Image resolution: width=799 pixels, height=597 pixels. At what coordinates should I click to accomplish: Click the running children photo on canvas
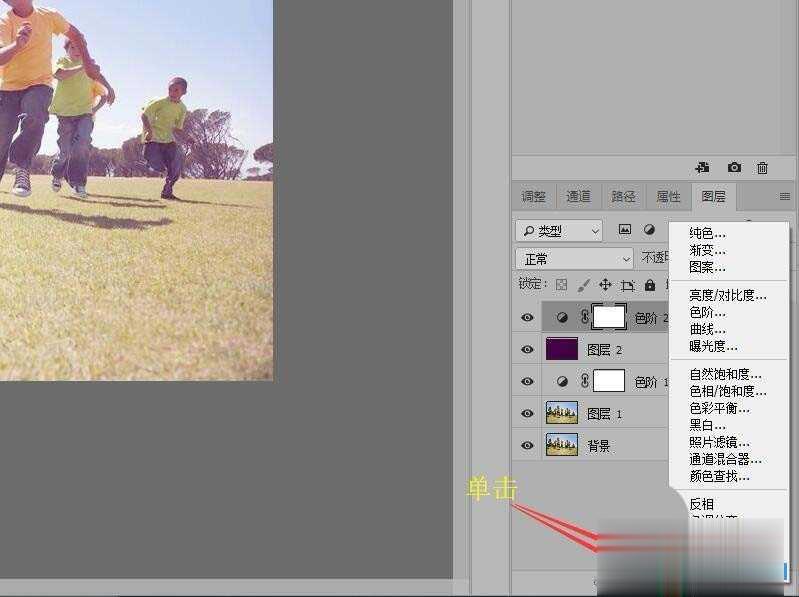(136, 190)
